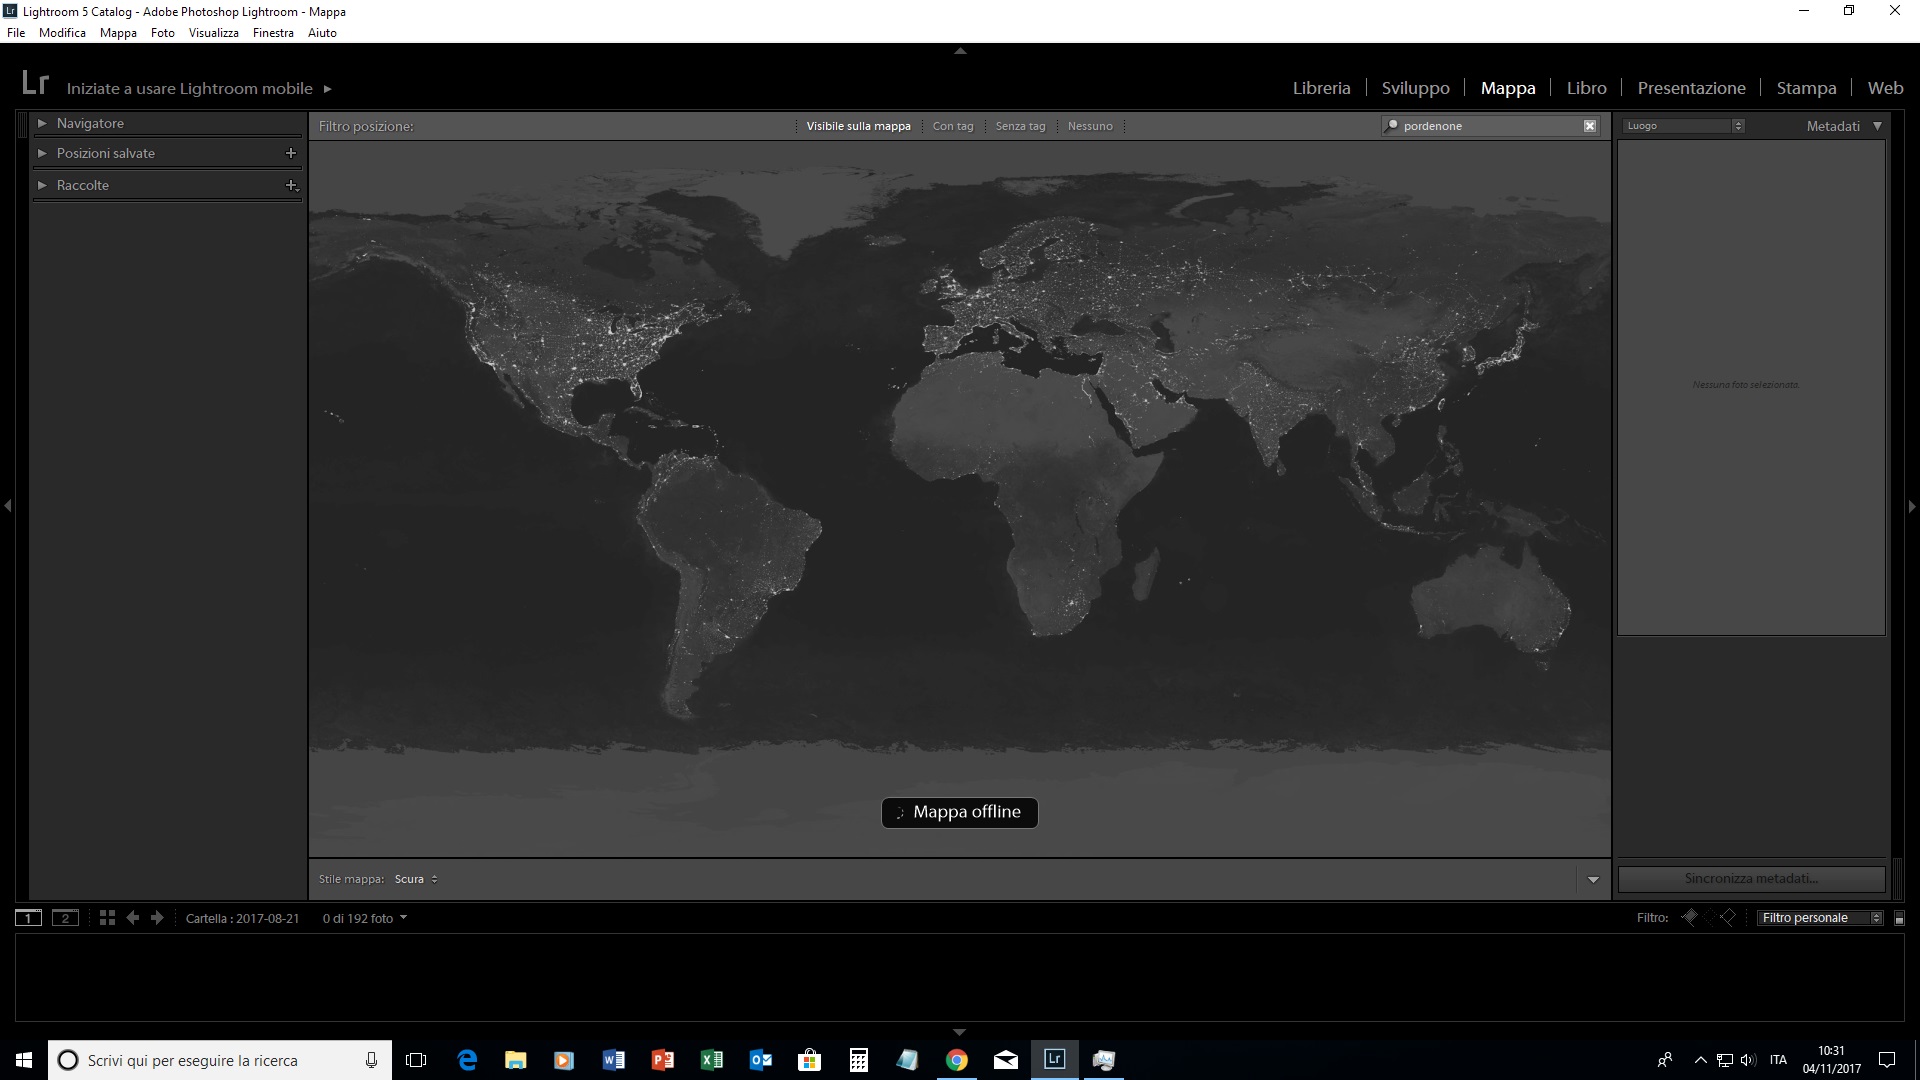Viewport: 1920px width, 1080px height.
Task: Click the Lightroom logo icon top left
Action: pos(35,84)
